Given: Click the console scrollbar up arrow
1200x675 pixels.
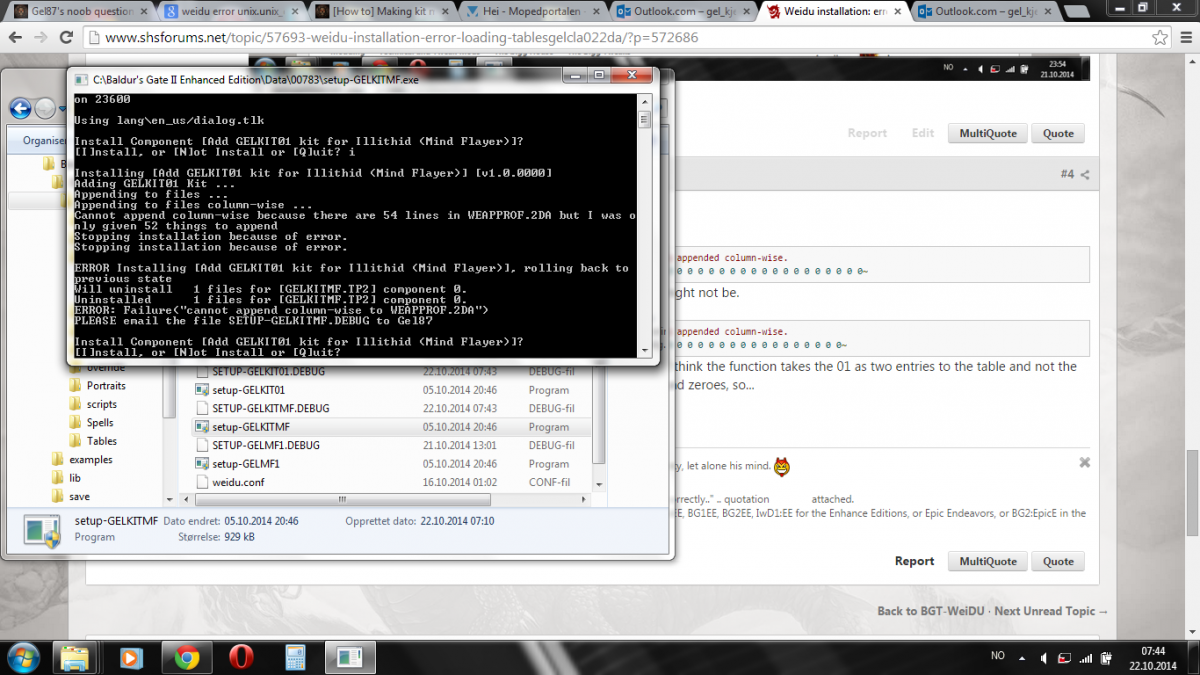Looking at the screenshot, I should point(644,101).
